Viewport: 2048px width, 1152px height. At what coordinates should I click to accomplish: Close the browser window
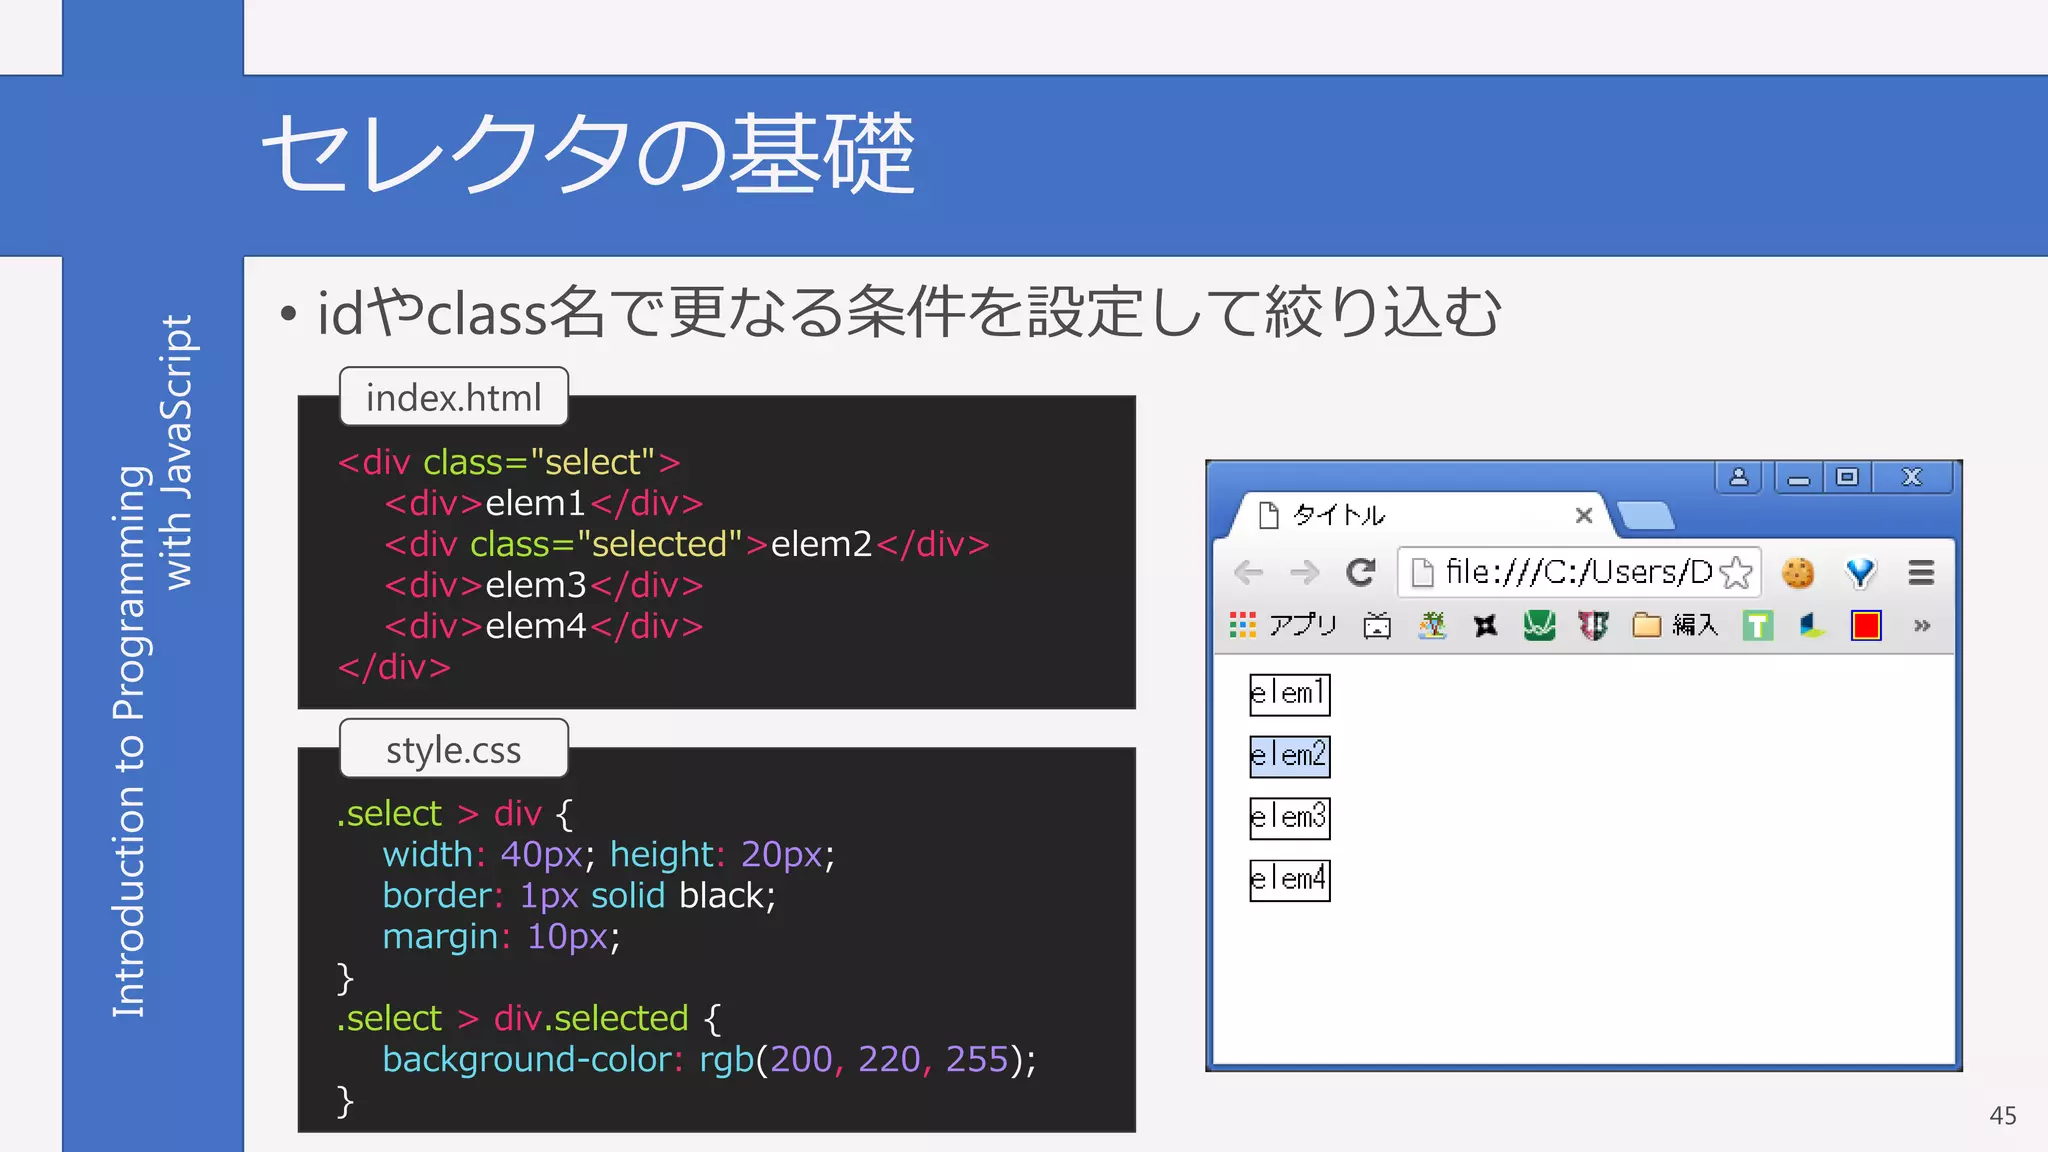click(x=1912, y=477)
